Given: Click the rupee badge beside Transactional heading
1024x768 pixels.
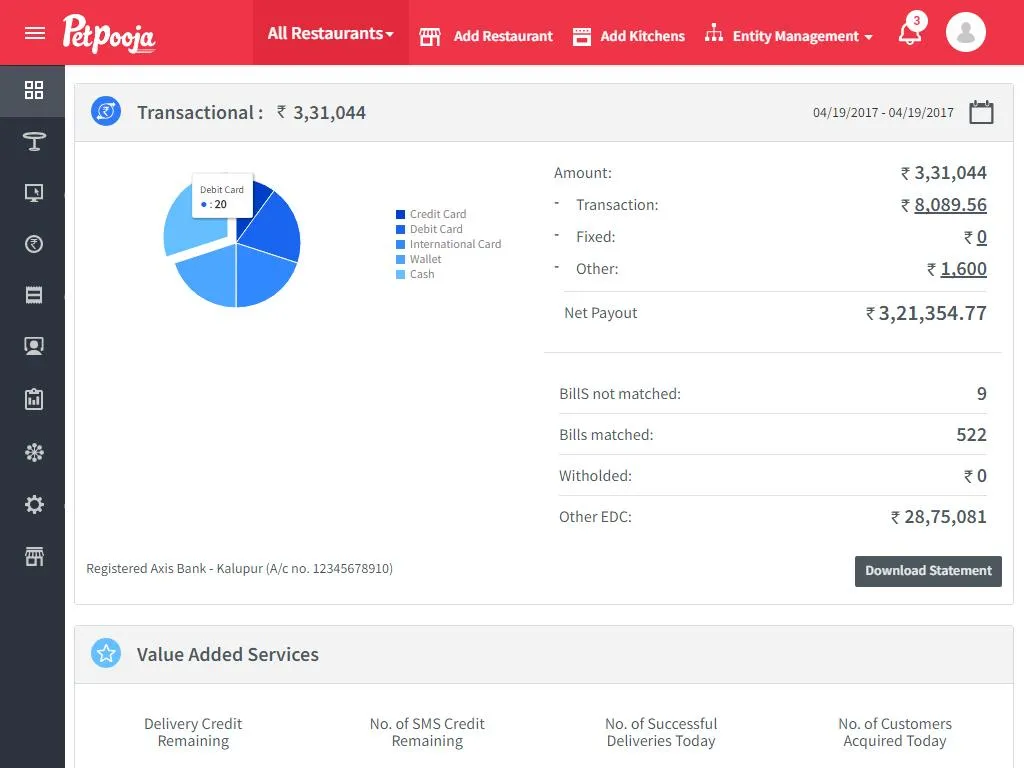Looking at the screenshot, I should click(x=105, y=111).
